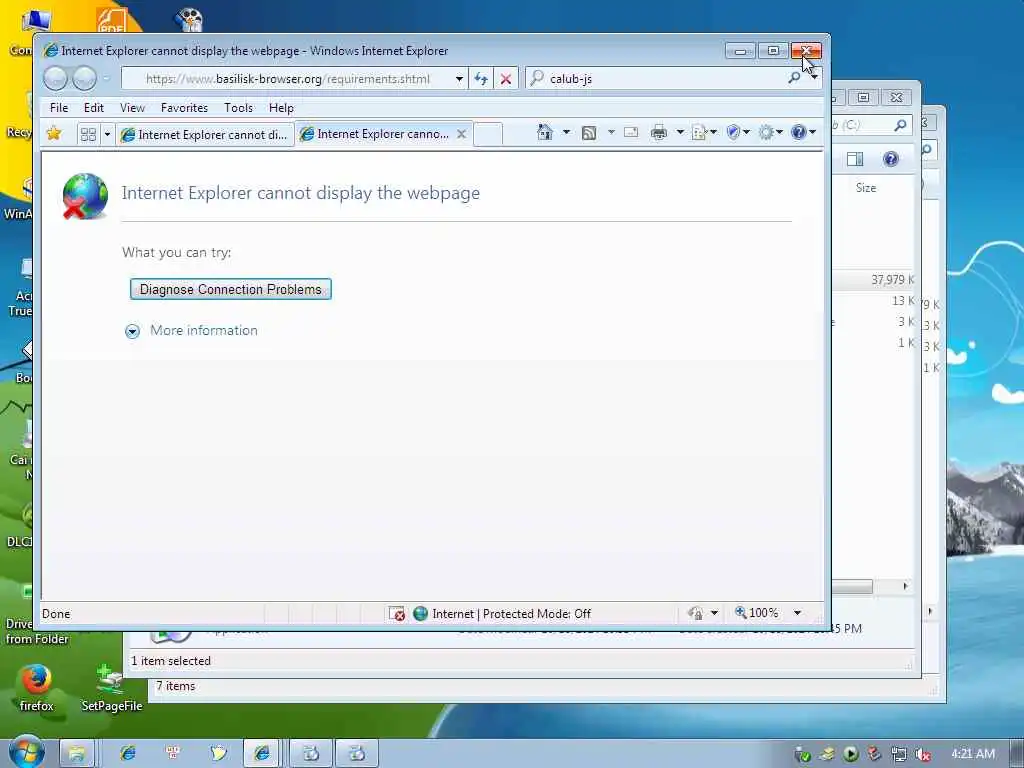The image size is (1024, 768).
Task: Click the RSS feeds icon
Action: 588,133
